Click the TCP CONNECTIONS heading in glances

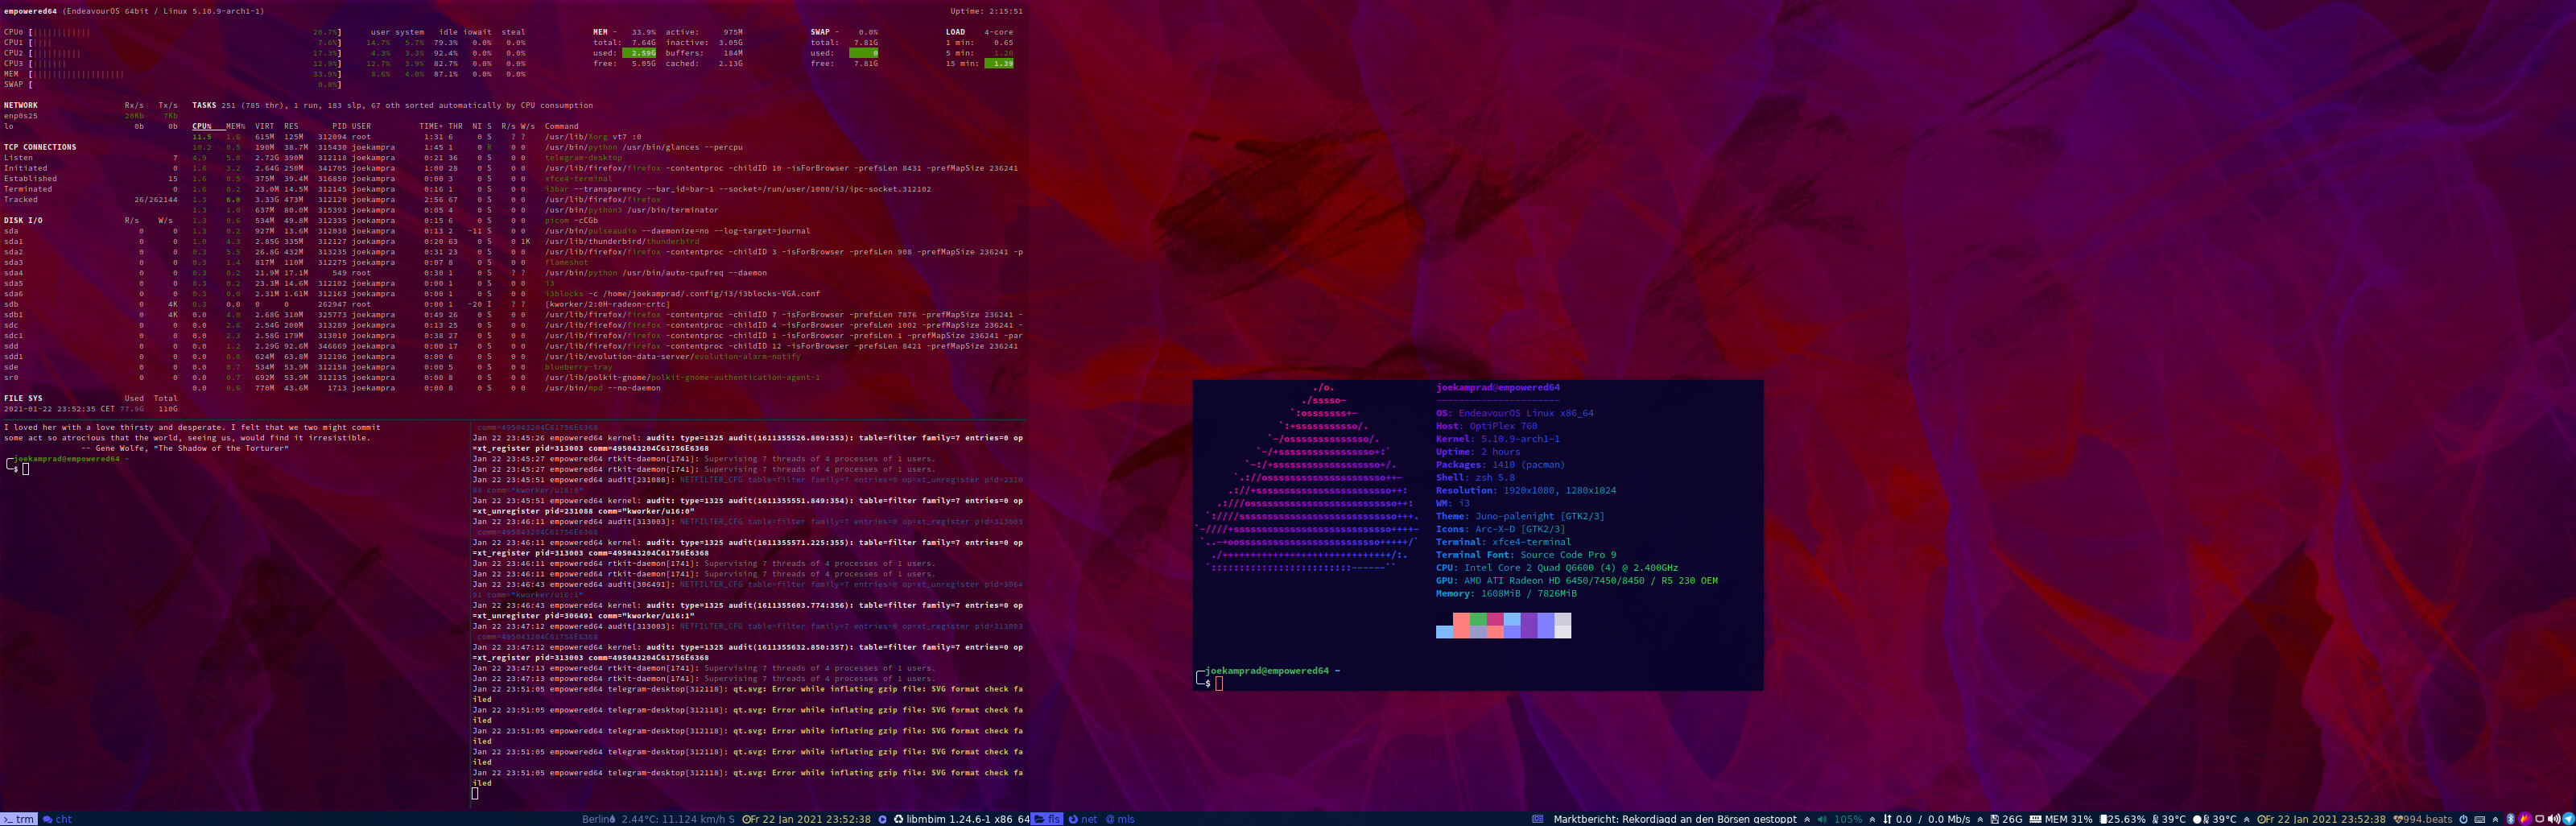coord(40,147)
